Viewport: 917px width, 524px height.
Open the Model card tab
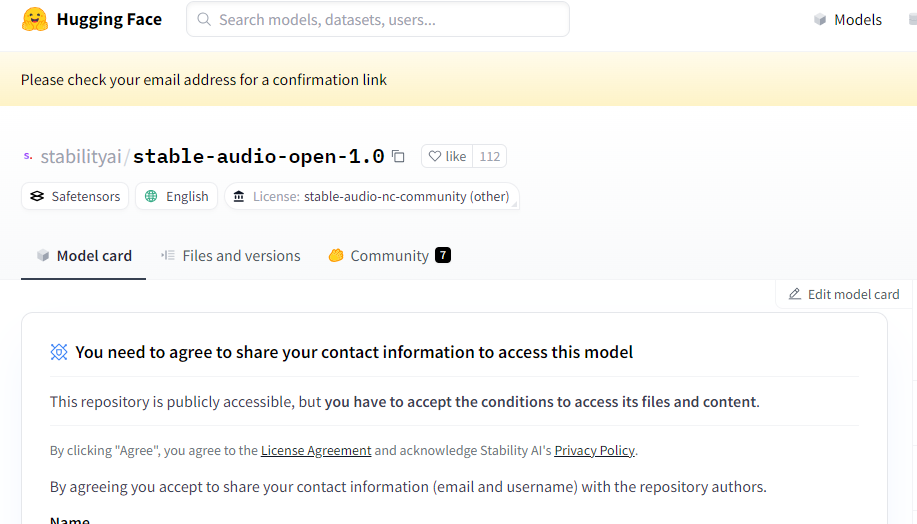[x=84, y=256]
